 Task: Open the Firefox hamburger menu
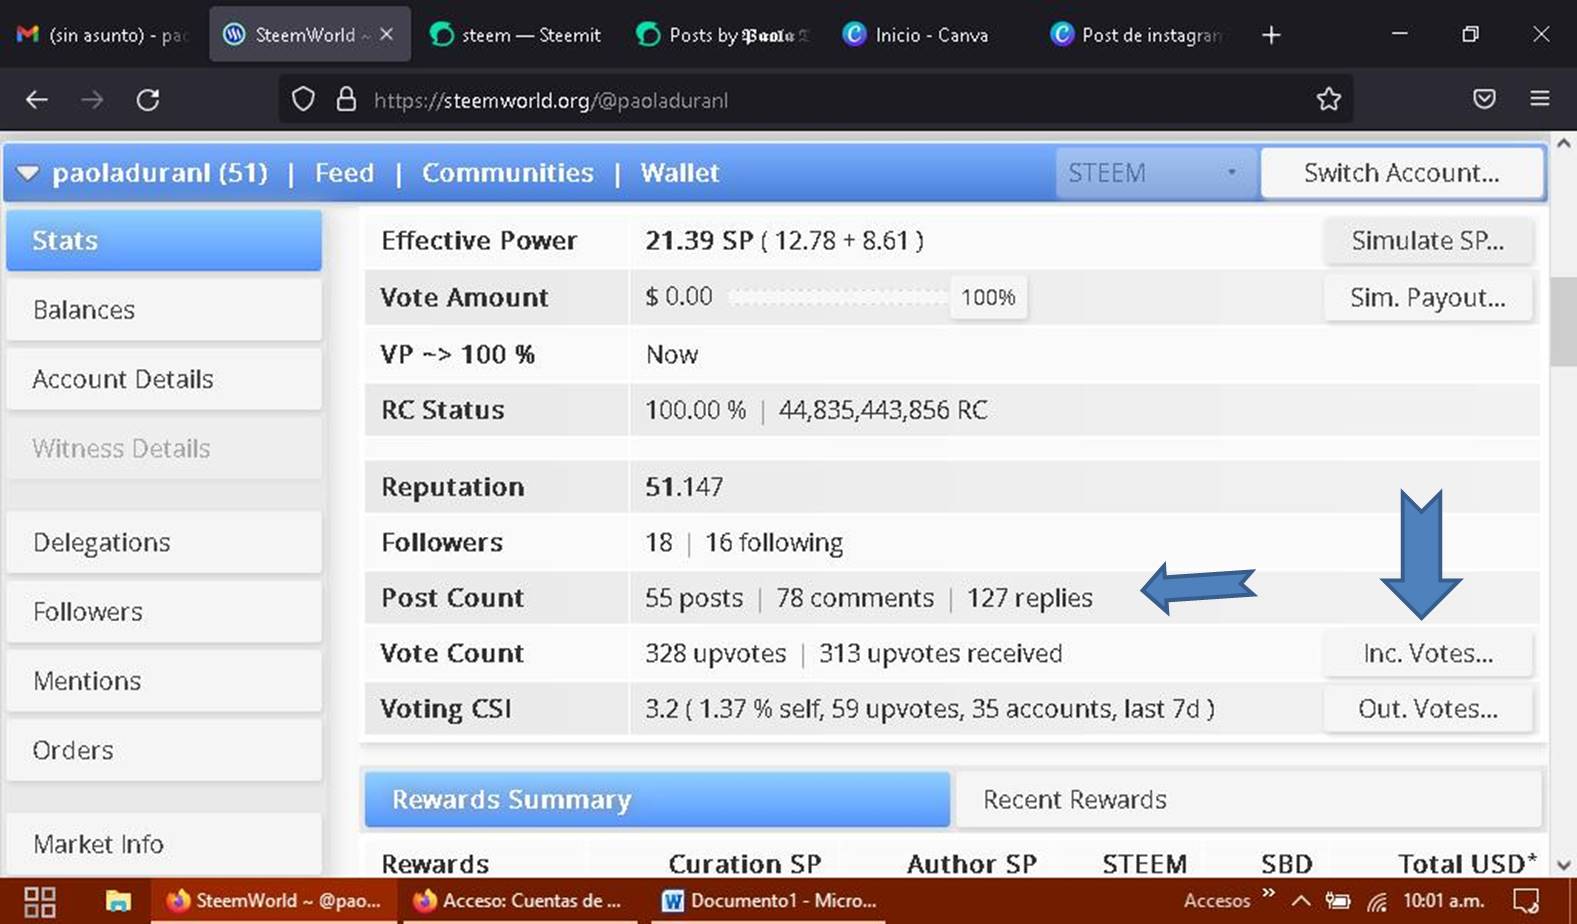coord(1540,99)
